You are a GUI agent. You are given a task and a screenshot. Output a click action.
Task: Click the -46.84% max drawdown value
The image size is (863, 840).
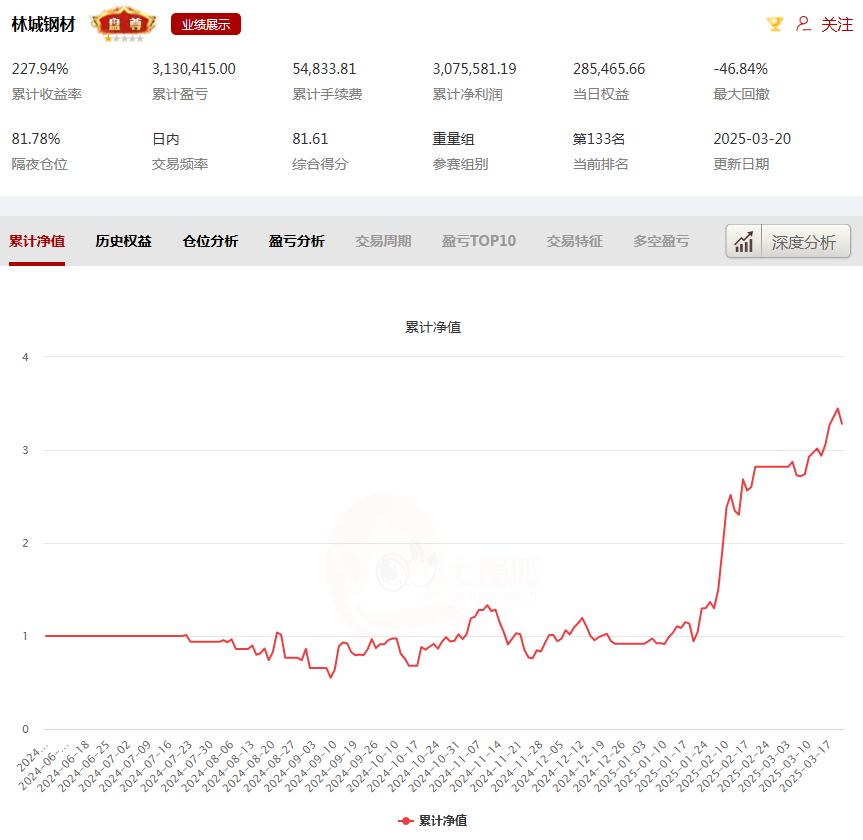pyautogui.click(x=740, y=69)
